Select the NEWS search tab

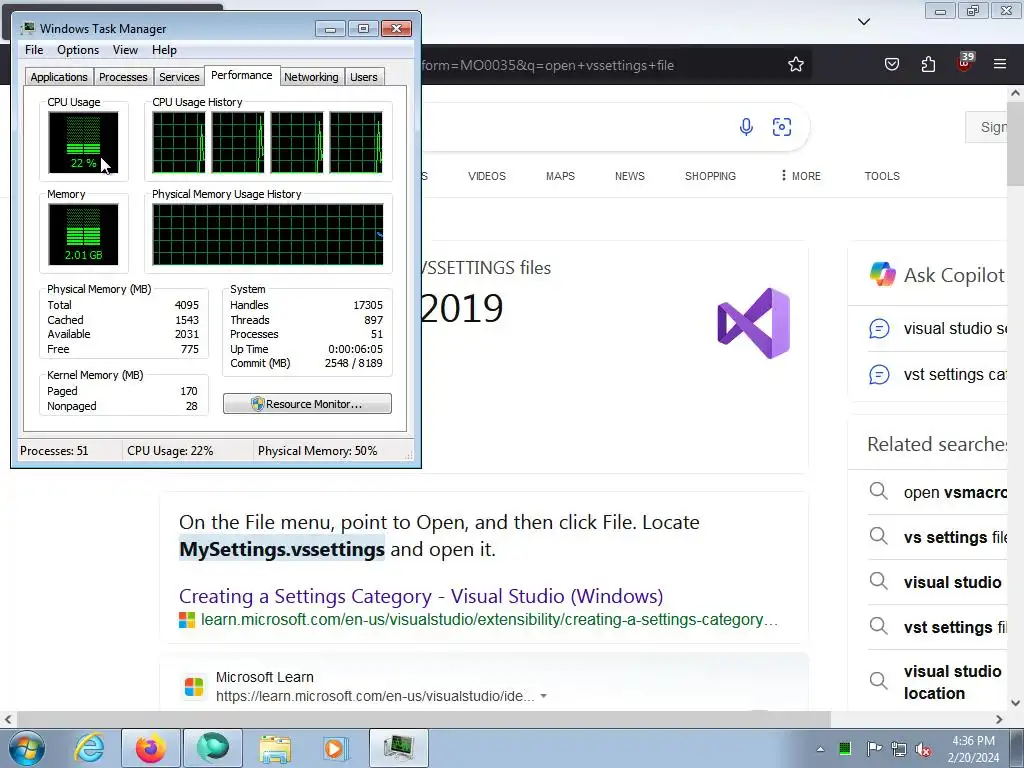tap(630, 176)
